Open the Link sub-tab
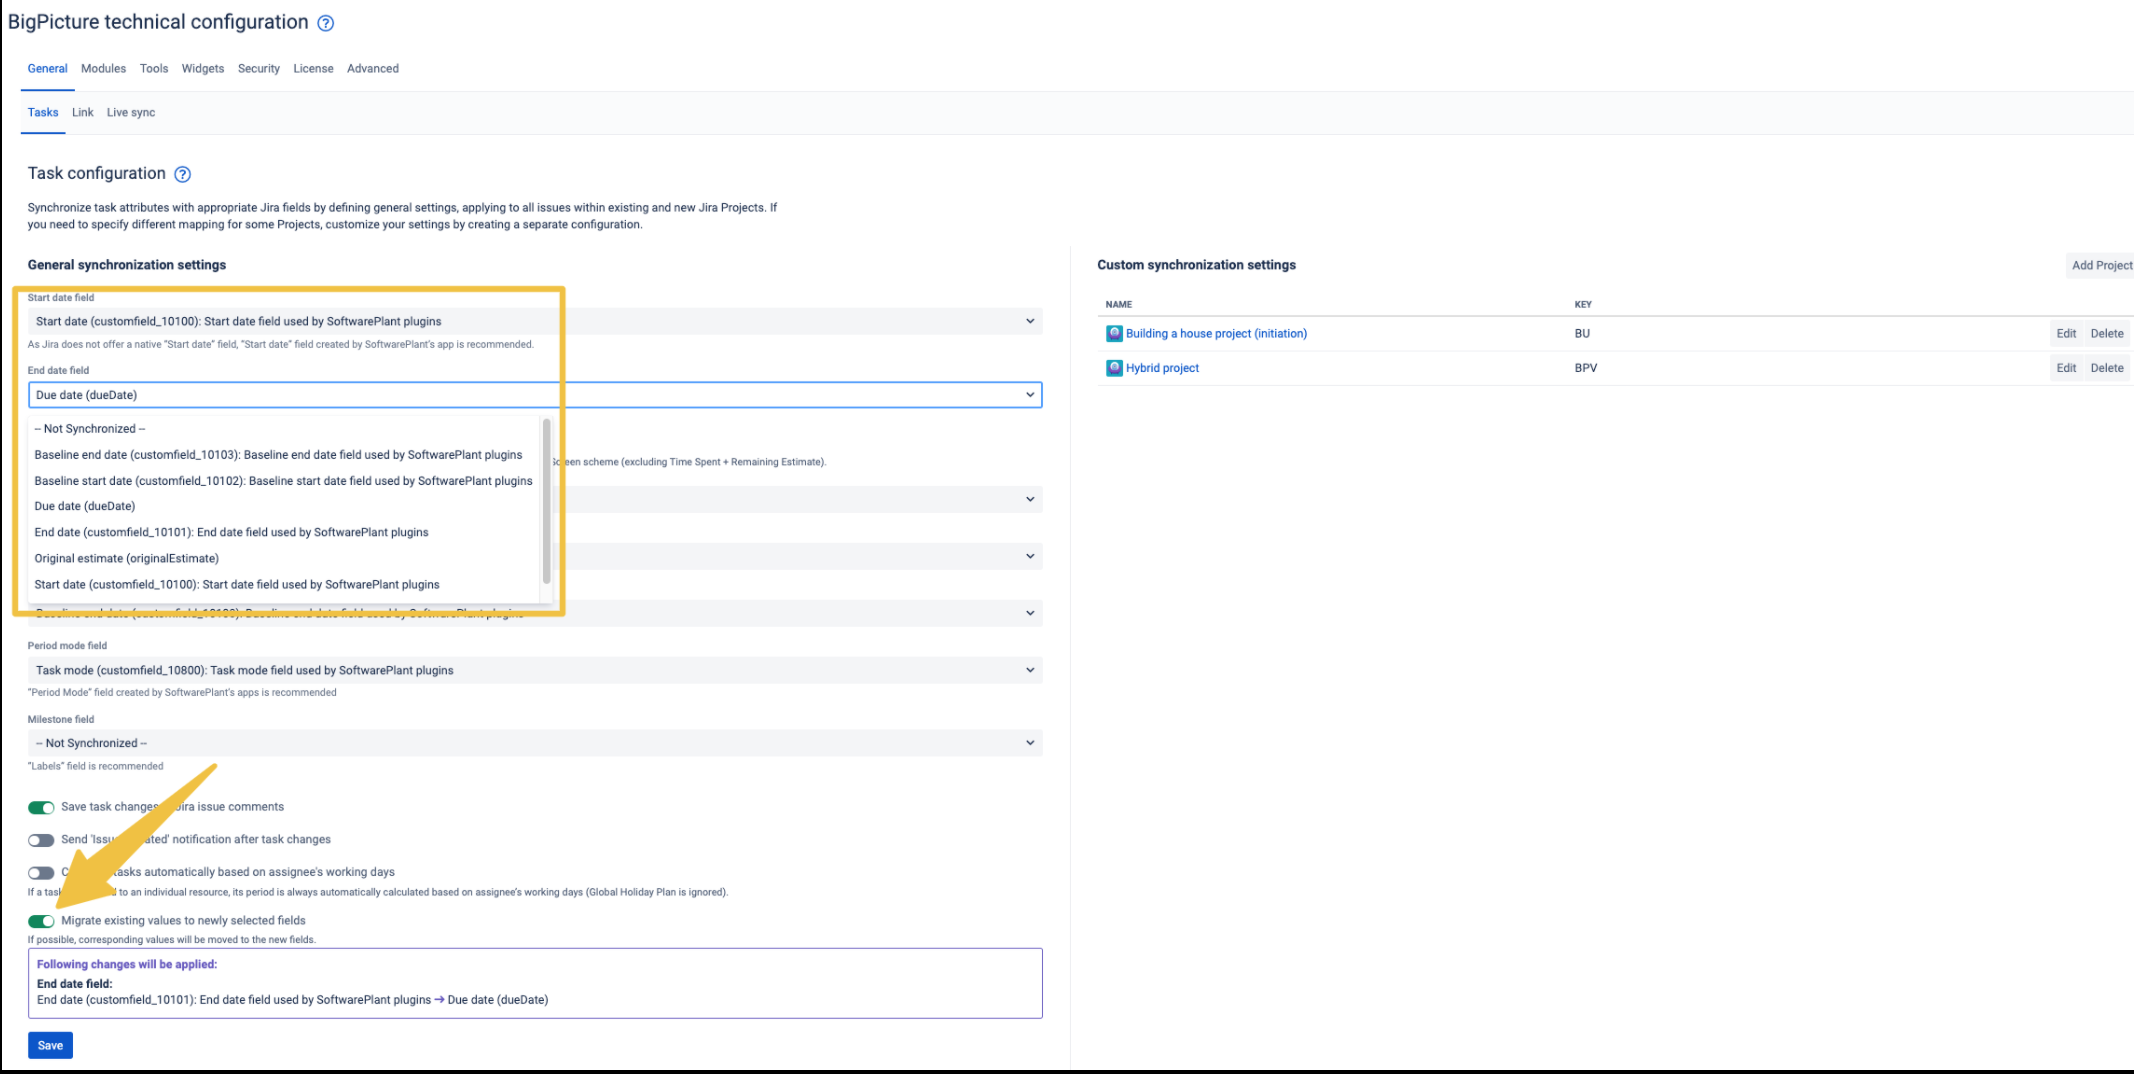 click(x=83, y=113)
